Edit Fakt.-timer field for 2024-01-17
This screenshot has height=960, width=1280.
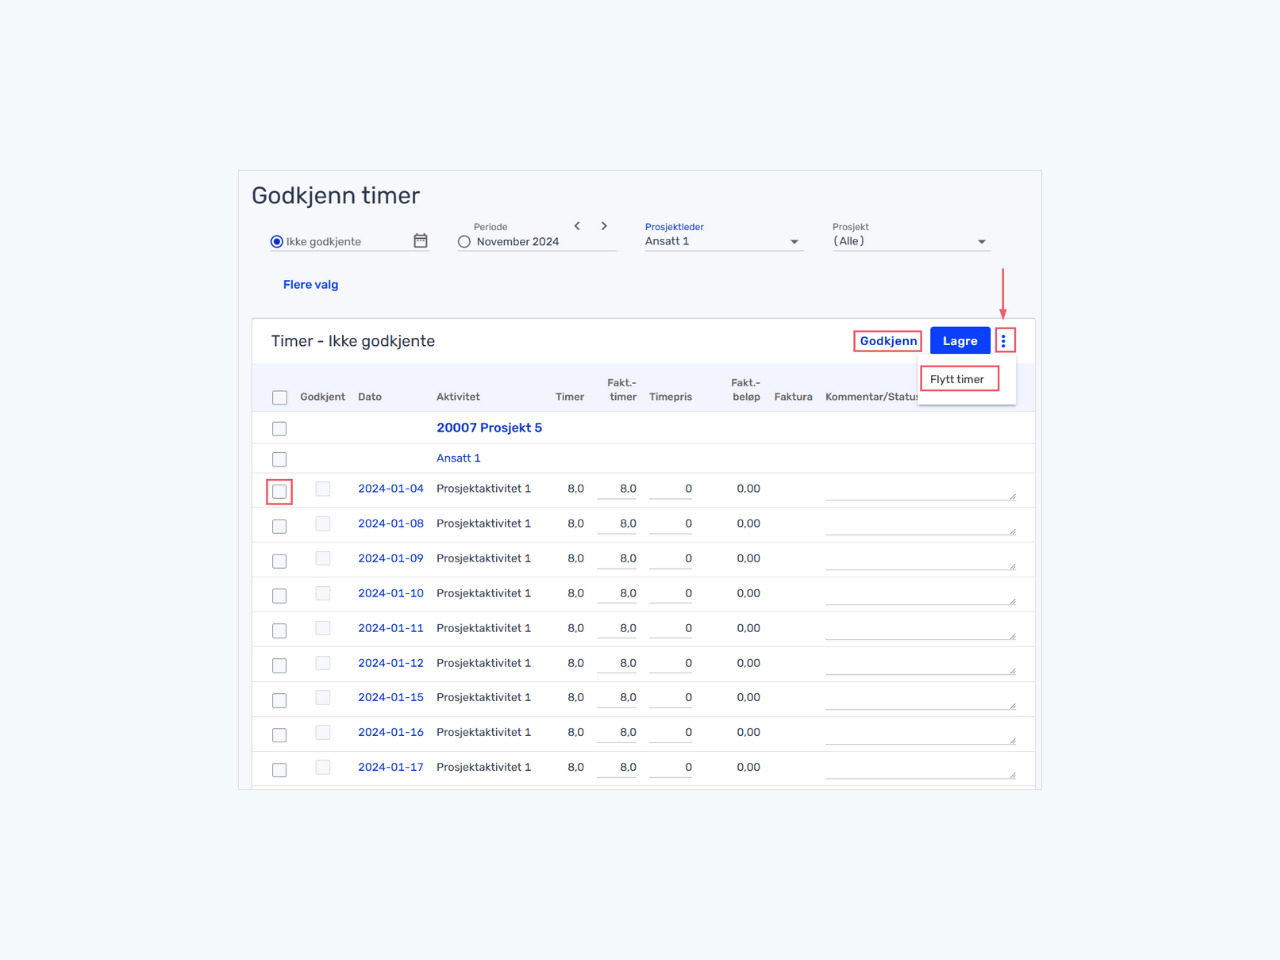tap(617, 767)
